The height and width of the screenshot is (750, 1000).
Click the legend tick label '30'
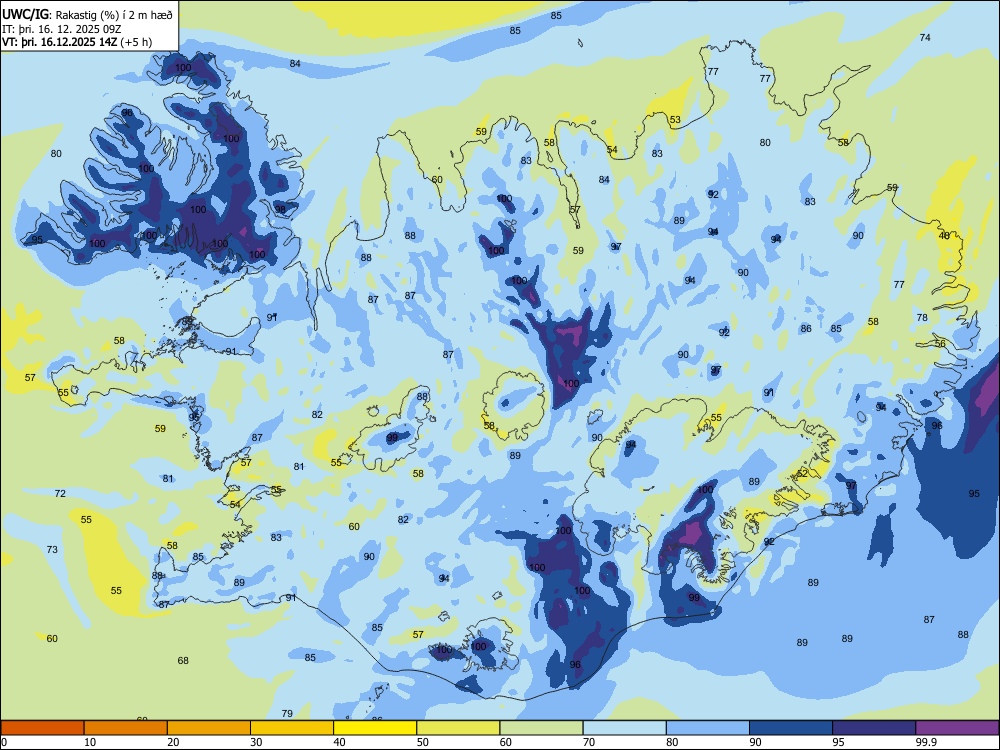256,742
